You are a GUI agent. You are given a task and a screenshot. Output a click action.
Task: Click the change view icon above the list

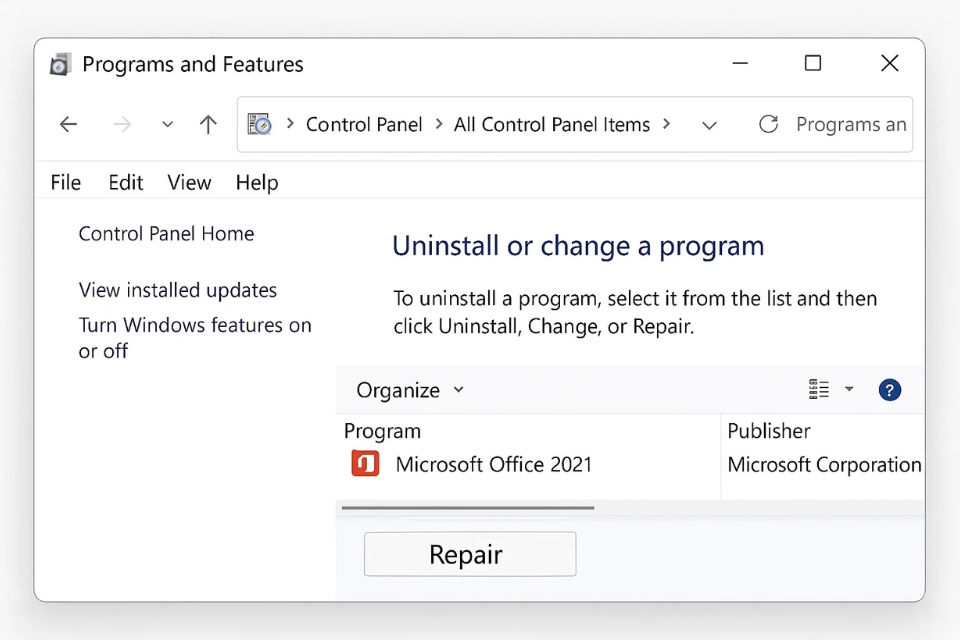tap(817, 389)
